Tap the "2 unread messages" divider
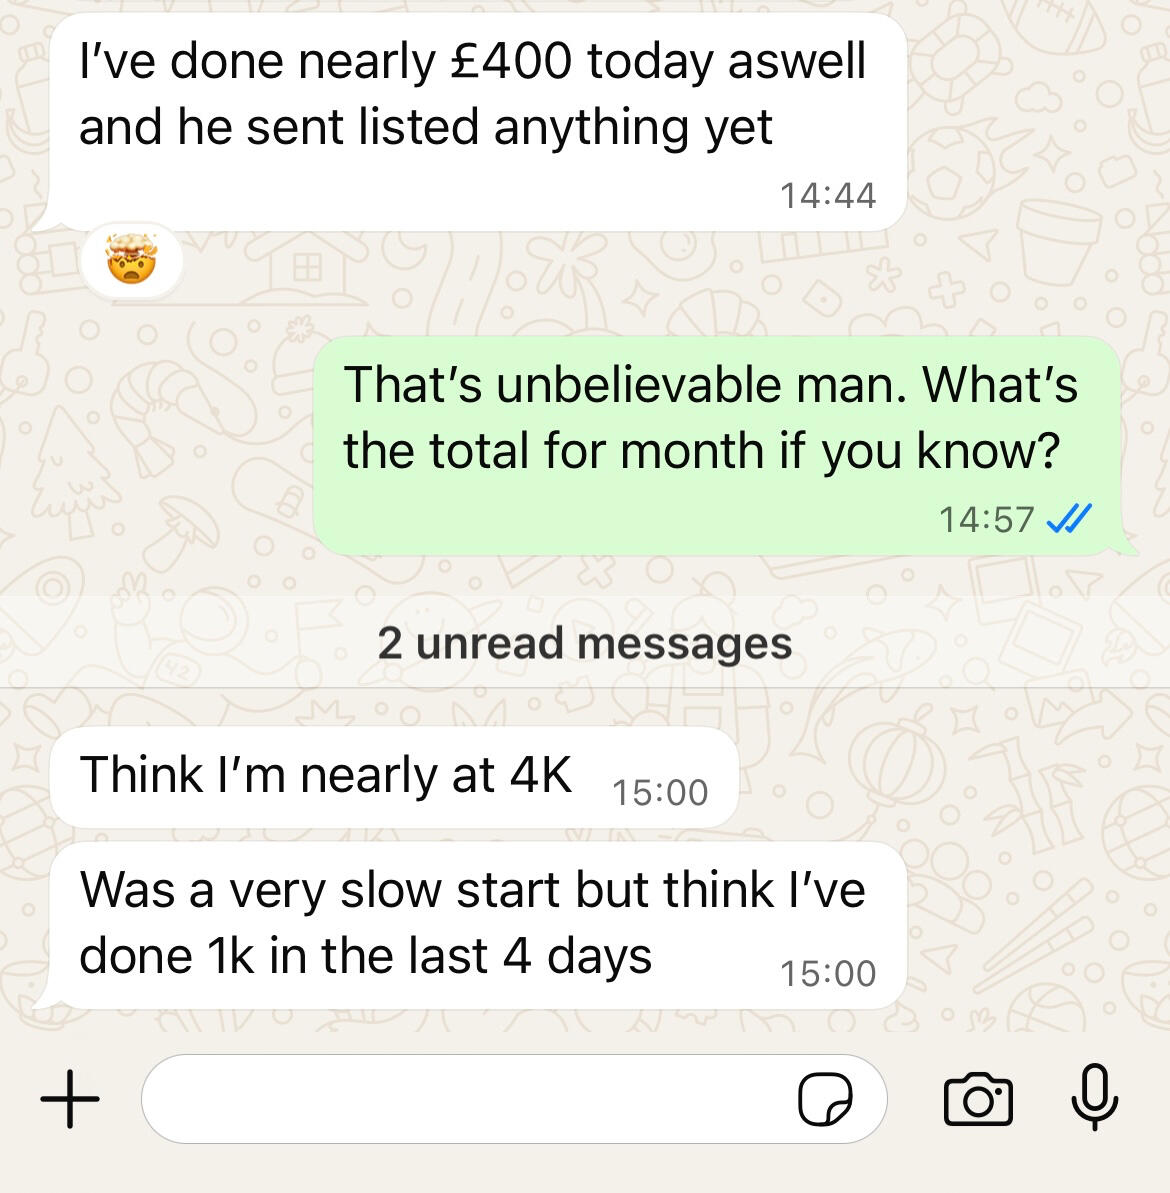The height and width of the screenshot is (1193, 1170). (x=585, y=643)
